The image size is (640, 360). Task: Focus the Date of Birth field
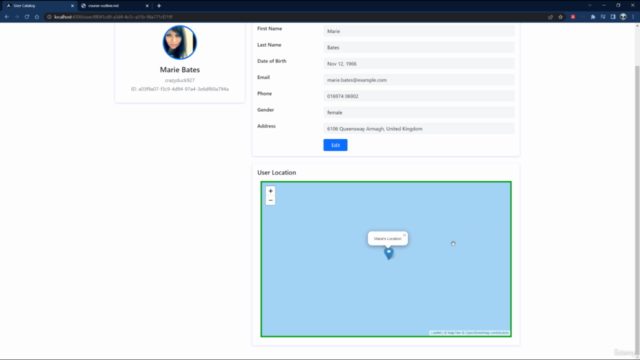coord(419,64)
